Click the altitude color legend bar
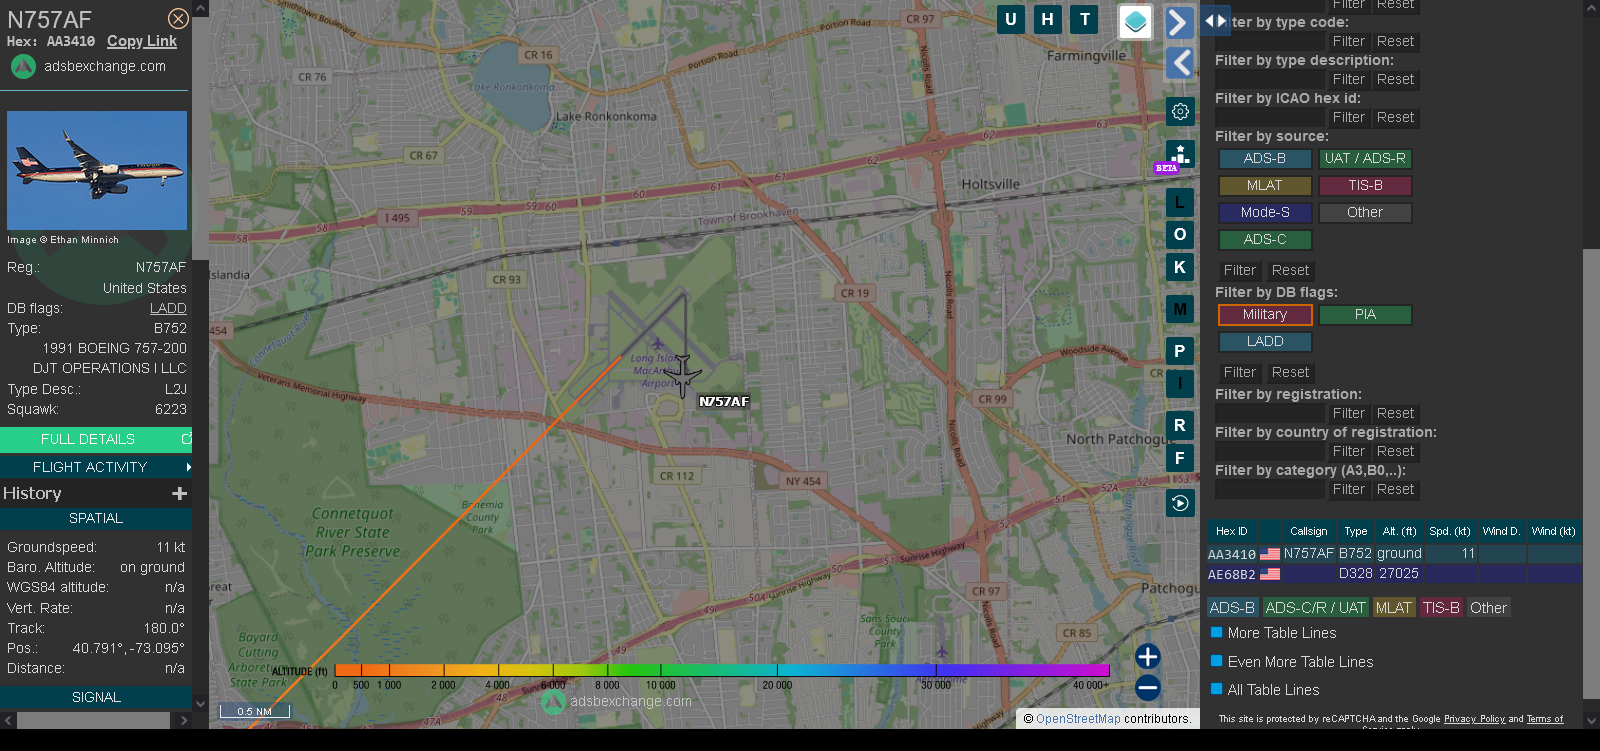The height and width of the screenshot is (751, 1600). pos(722,670)
